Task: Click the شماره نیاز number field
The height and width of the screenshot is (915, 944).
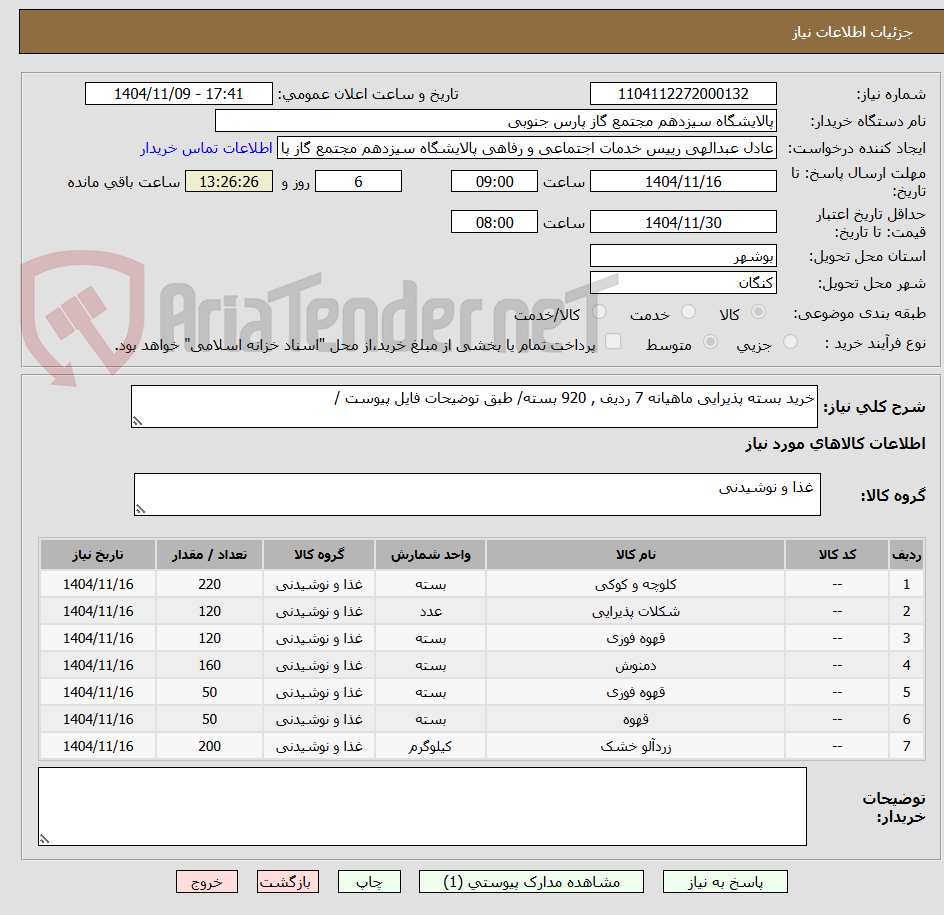Action: click(x=683, y=94)
